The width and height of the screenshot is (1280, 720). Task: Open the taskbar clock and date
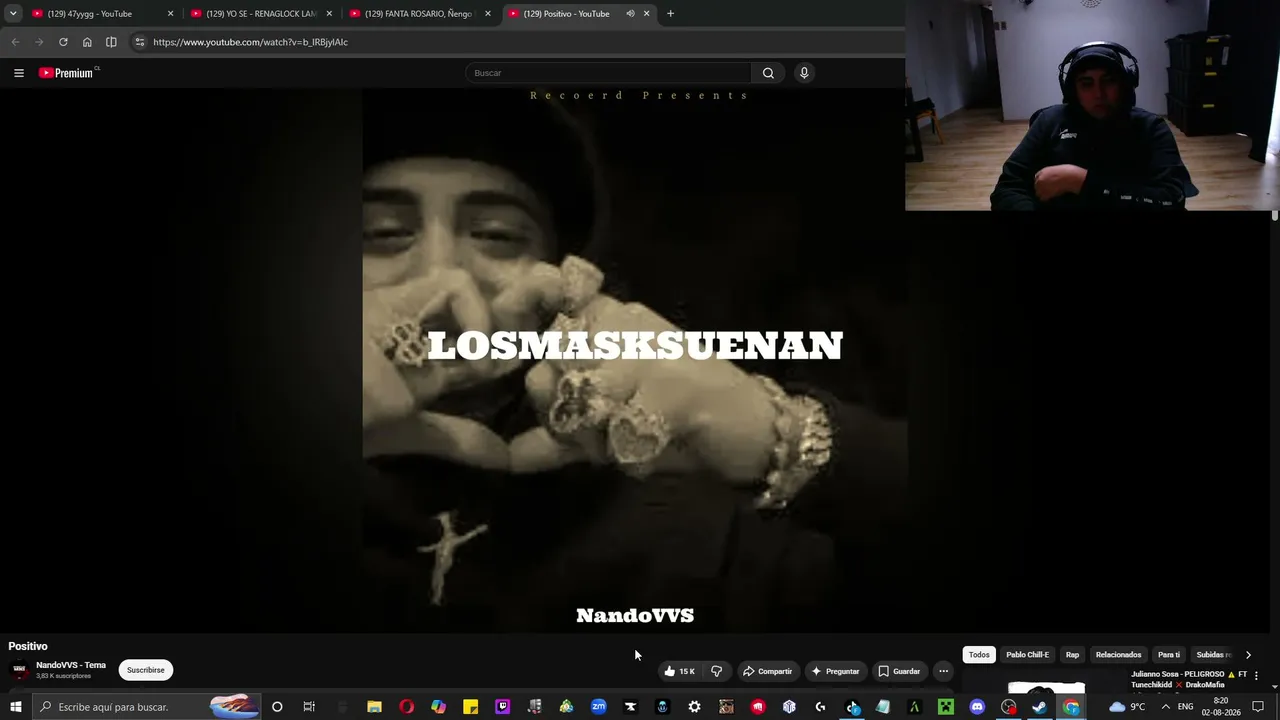(x=1221, y=707)
